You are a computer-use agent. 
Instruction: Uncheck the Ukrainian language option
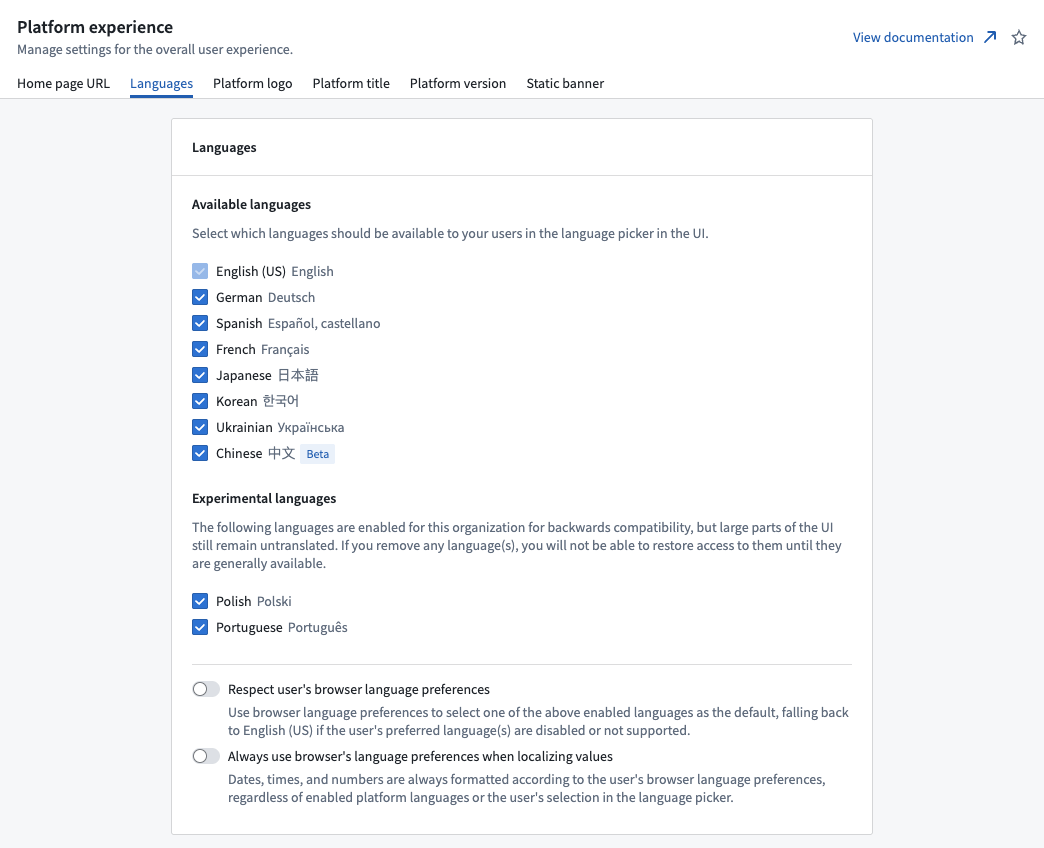[200, 427]
